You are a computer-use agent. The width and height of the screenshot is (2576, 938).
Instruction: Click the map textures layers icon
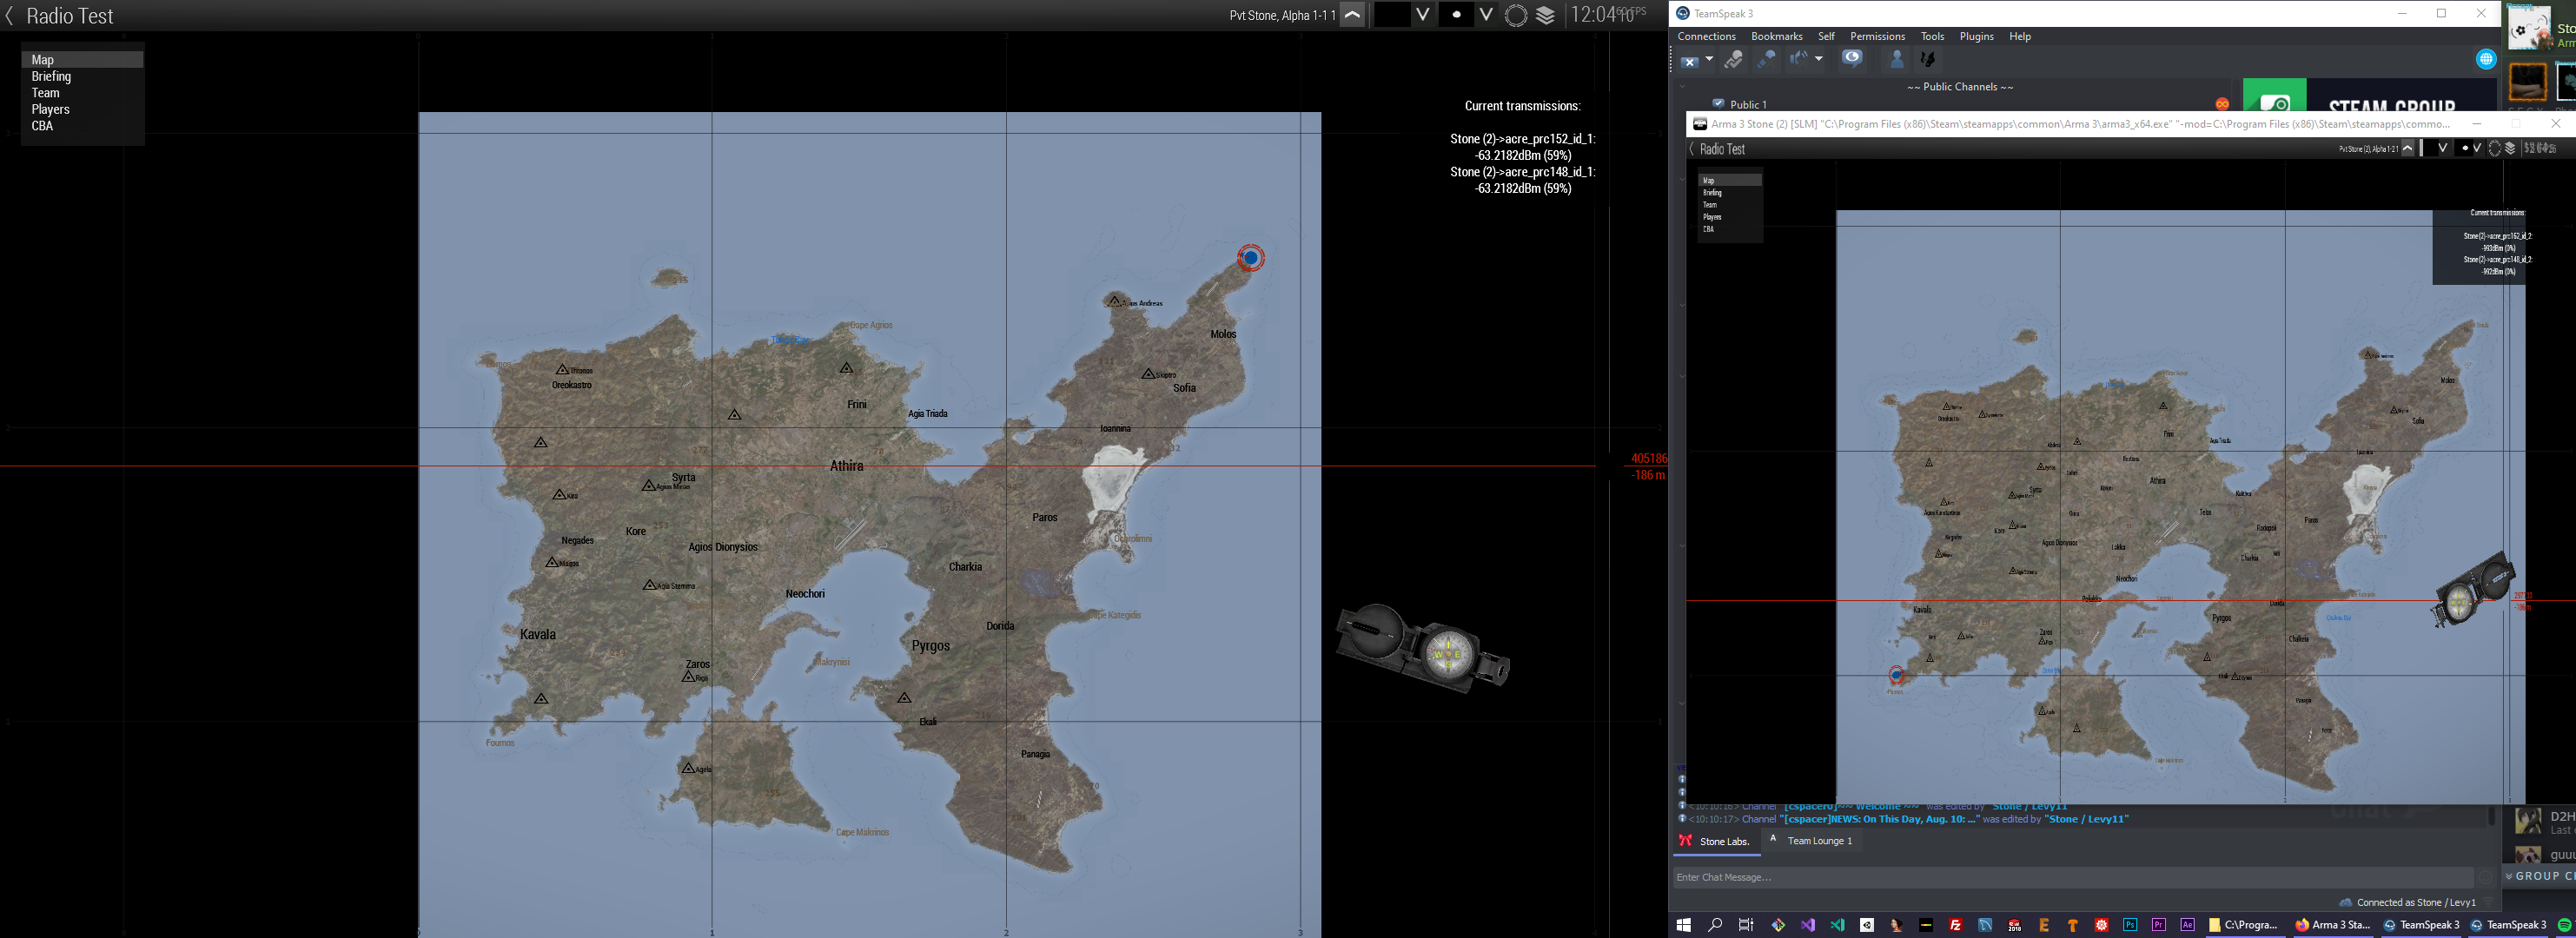[x=1546, y=15]
